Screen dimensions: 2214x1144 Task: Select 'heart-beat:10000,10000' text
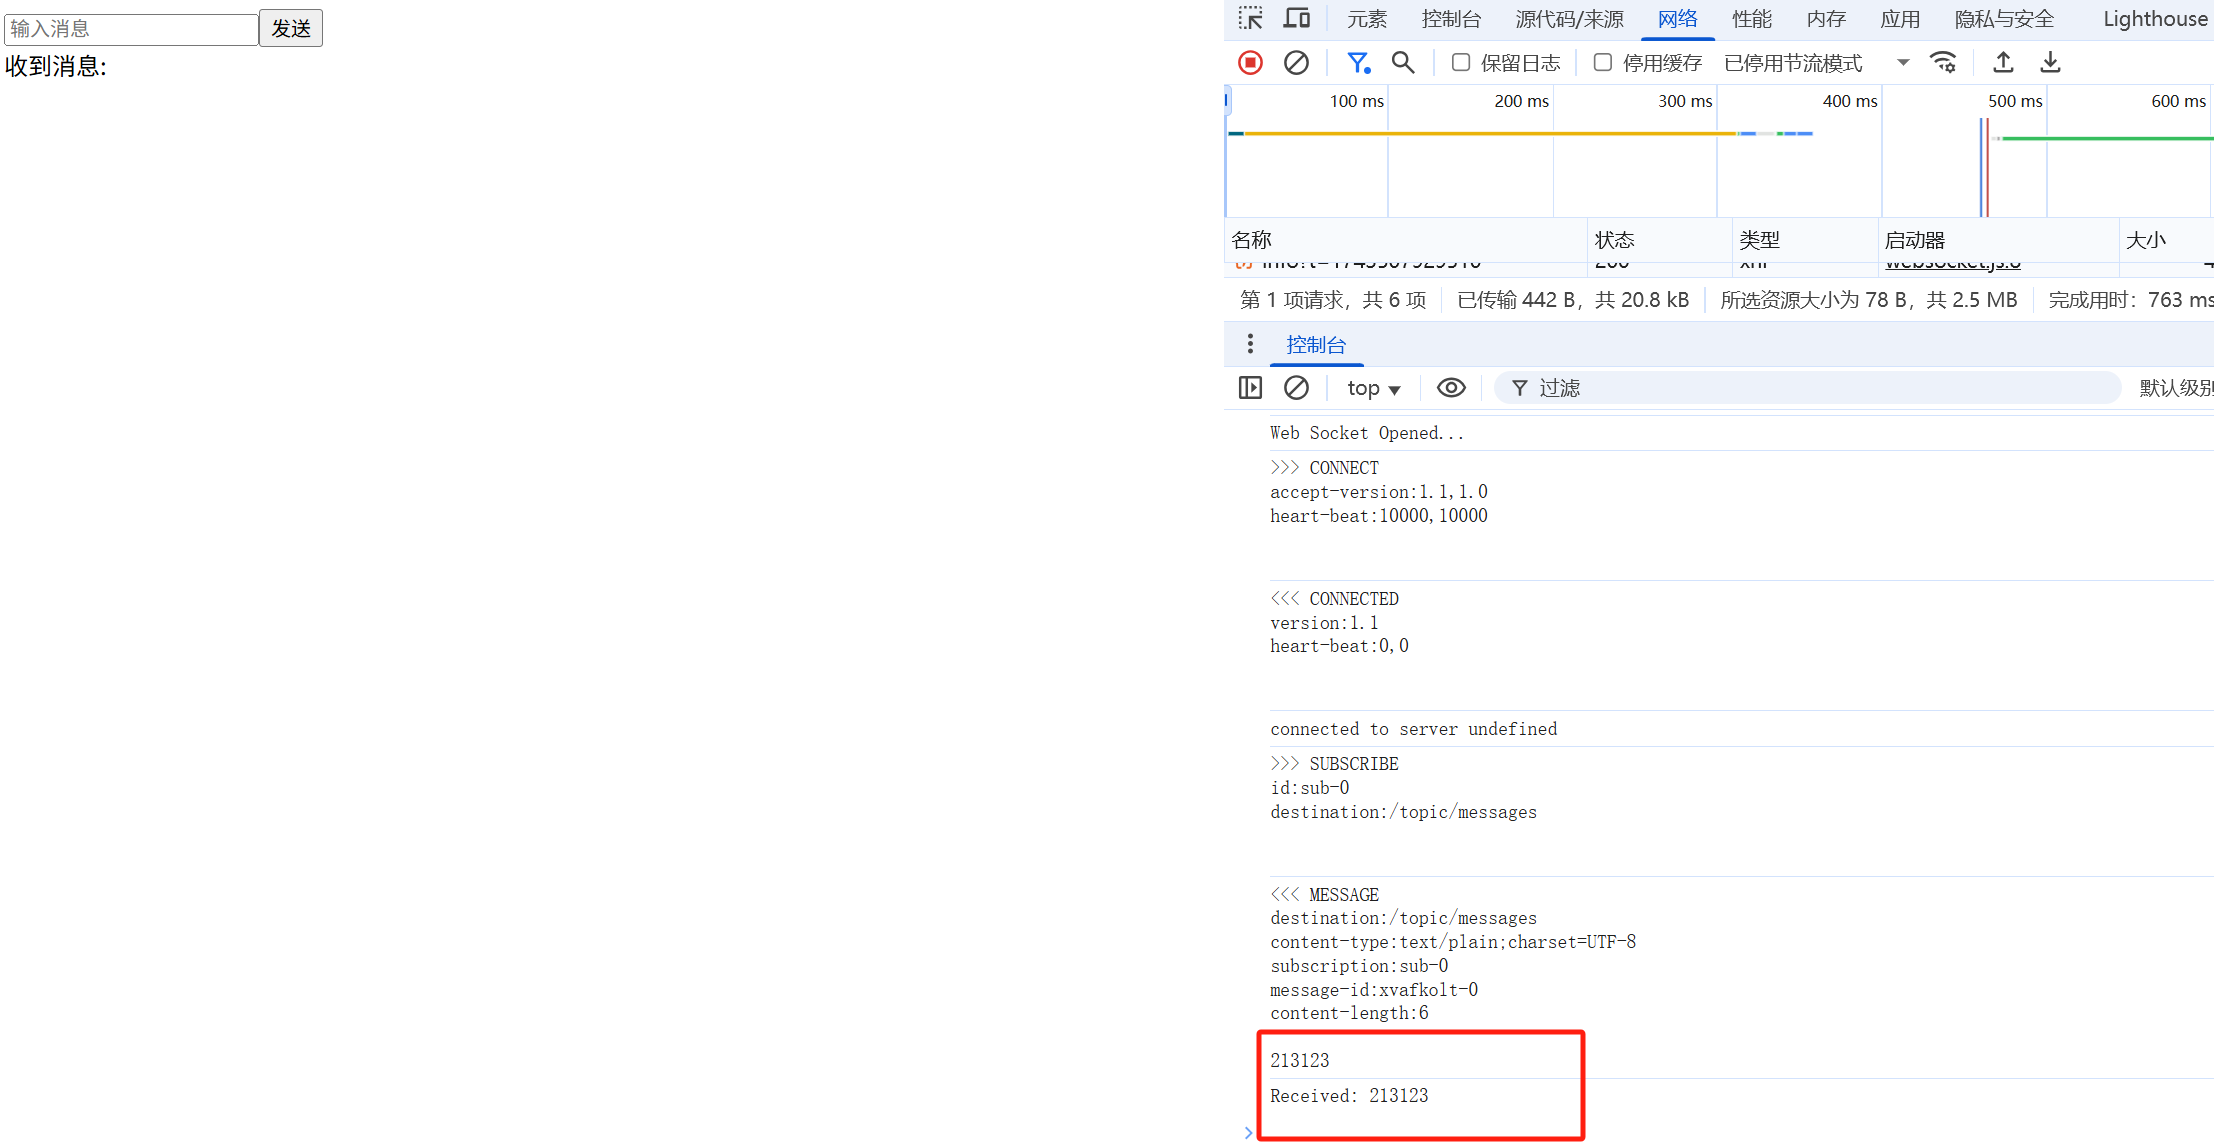tap(1379, 516)
